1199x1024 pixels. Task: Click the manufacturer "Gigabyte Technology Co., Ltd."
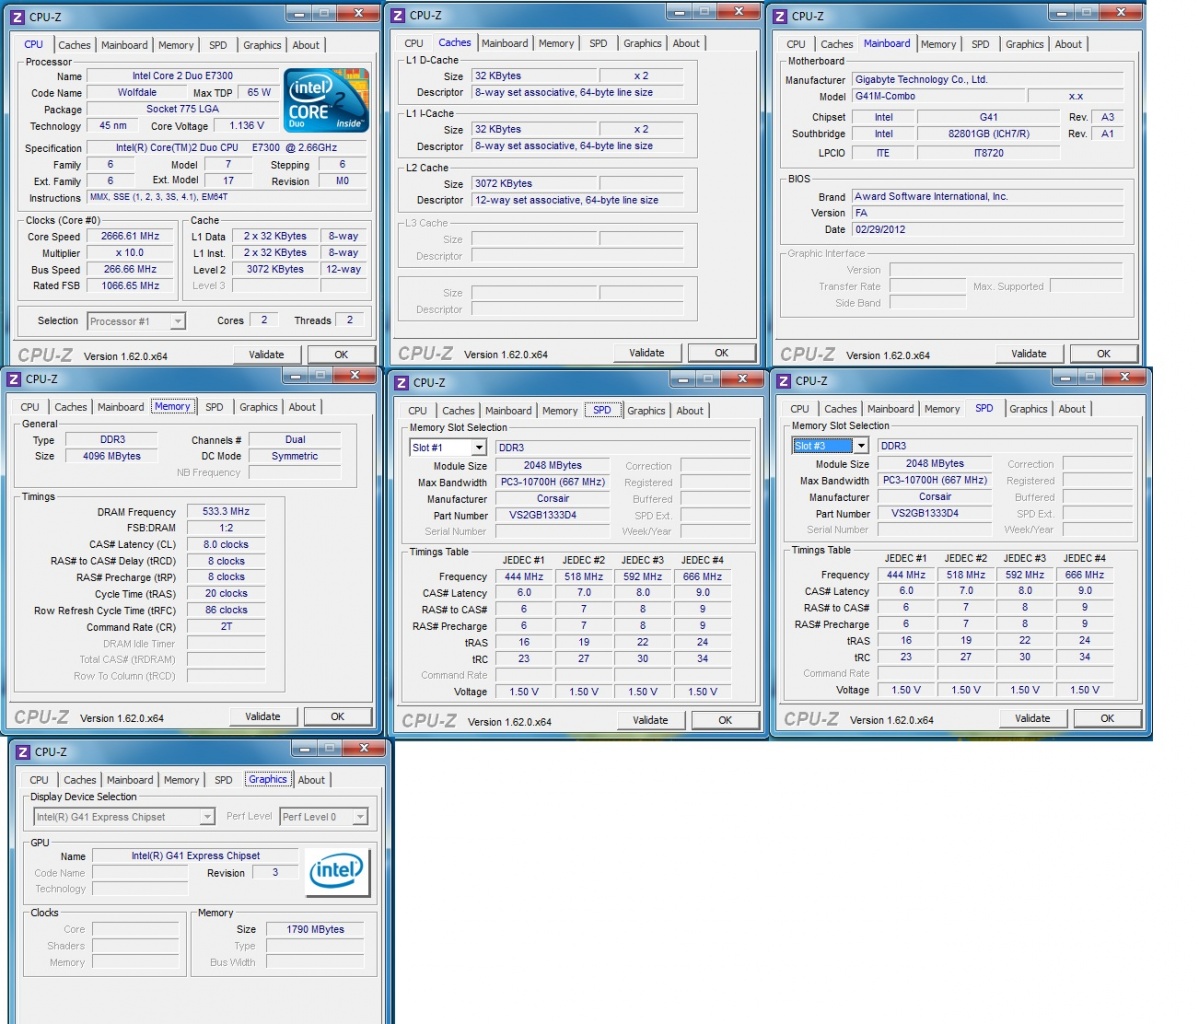988,80
